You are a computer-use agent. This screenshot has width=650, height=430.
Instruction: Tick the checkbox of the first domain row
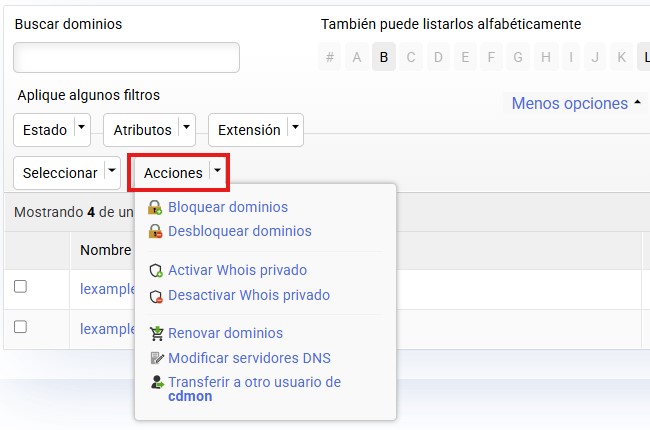20,287
